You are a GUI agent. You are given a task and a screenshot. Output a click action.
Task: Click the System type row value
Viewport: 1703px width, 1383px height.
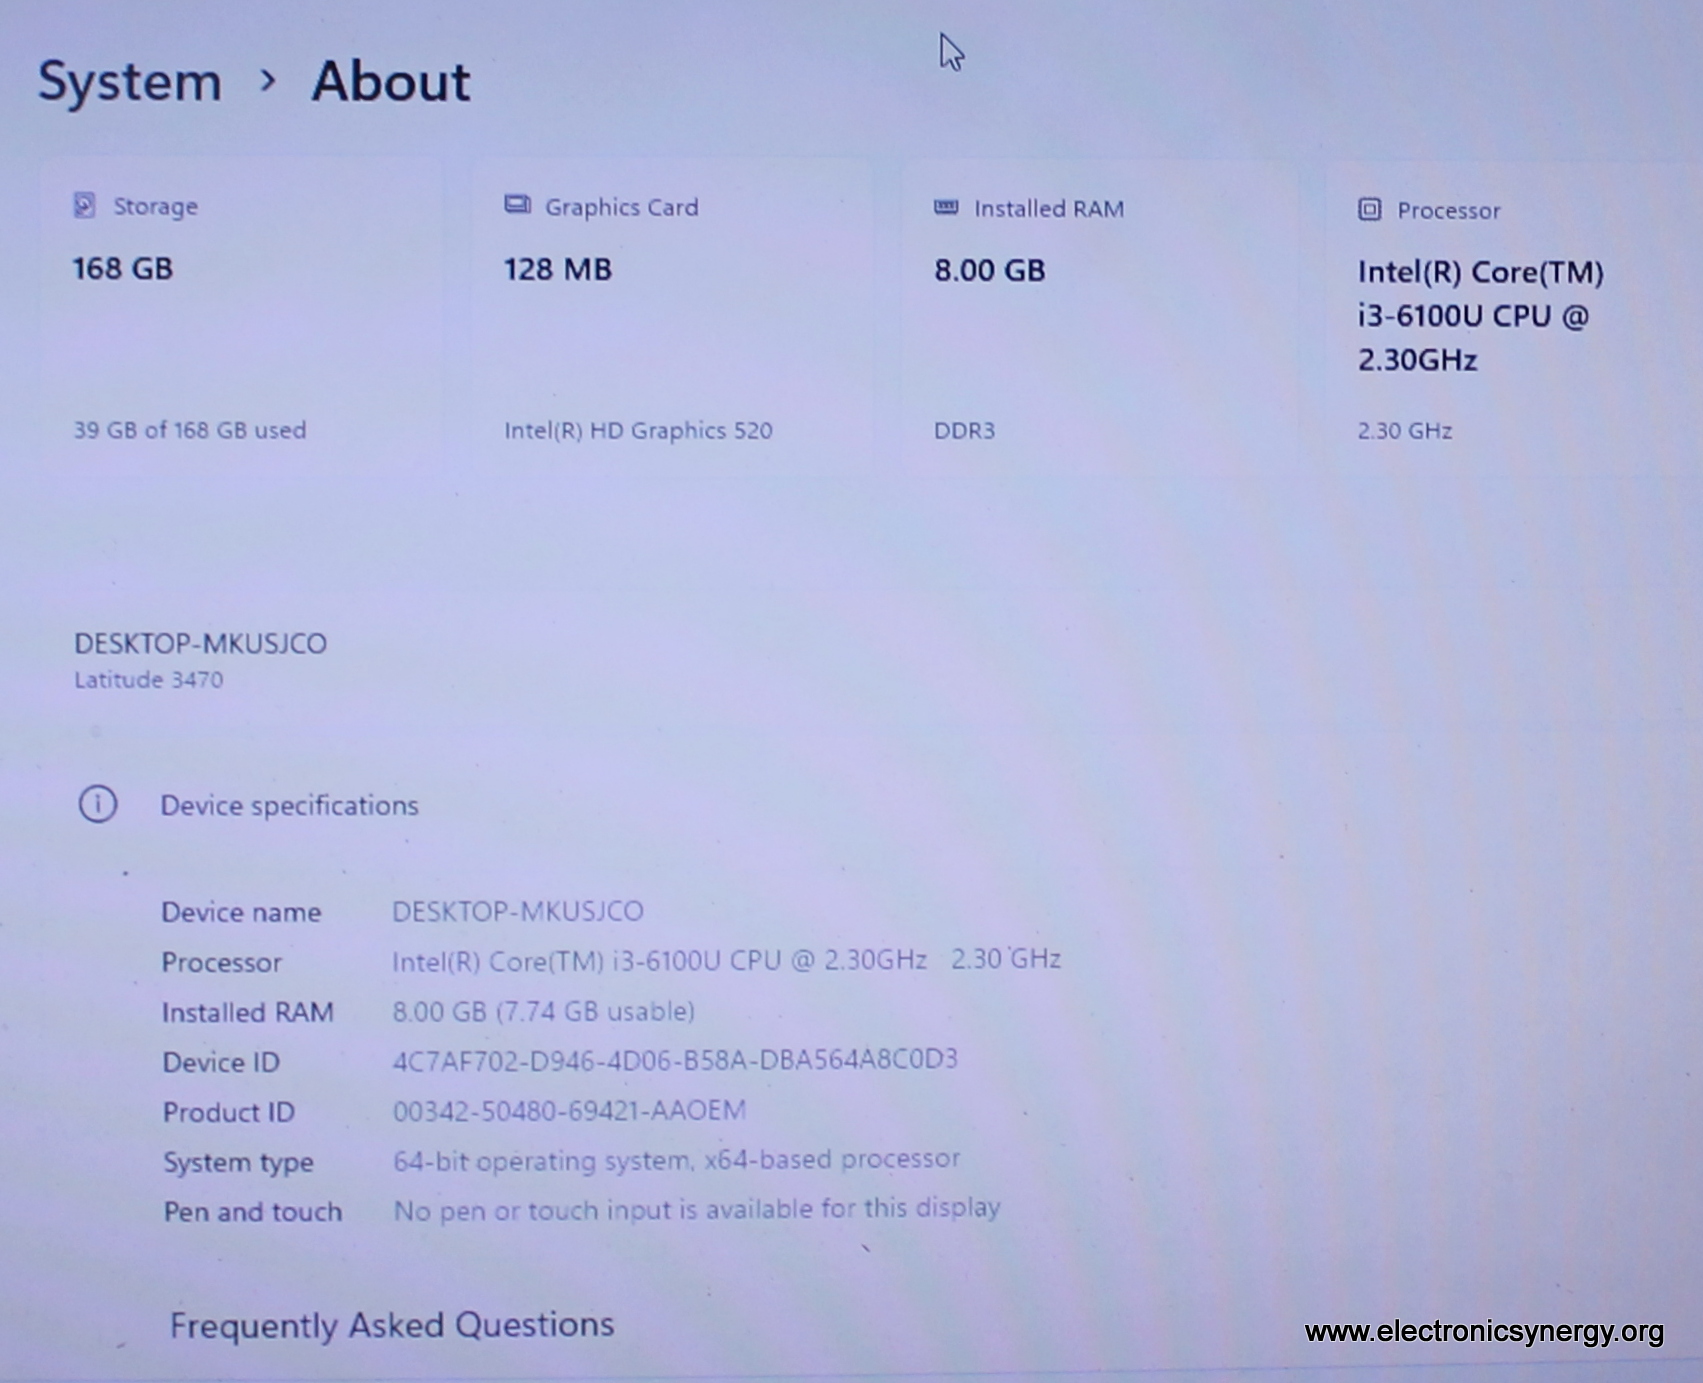click(x=676, y=1160)
